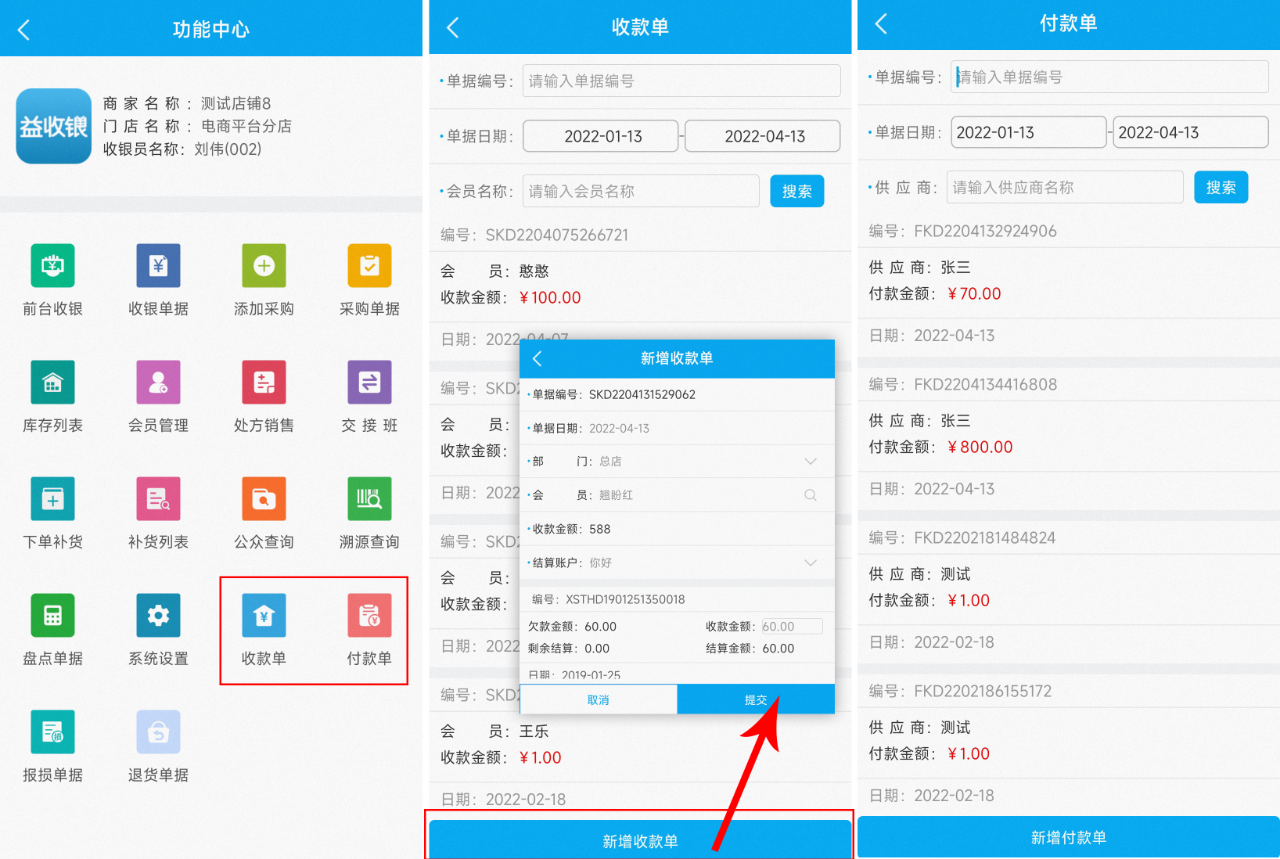
Task: Open the 溯源查询 traceability query icon
Action: coord(369,499)
